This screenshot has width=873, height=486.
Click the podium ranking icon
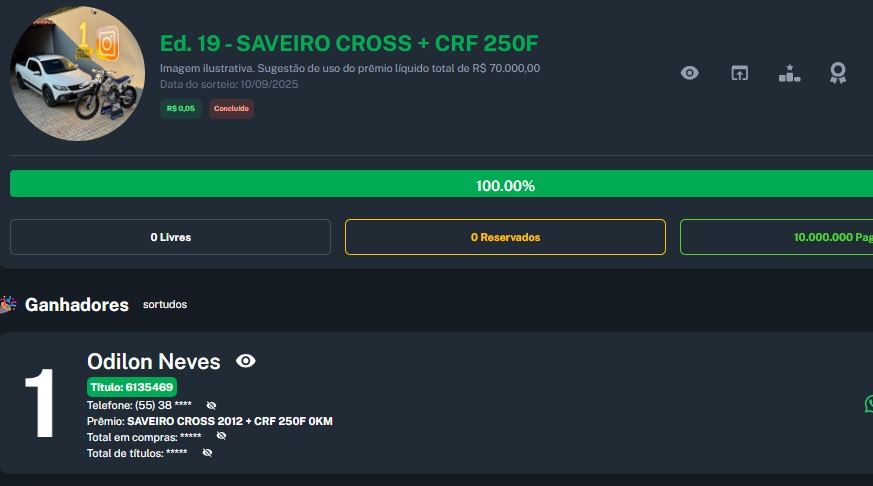(x=789, y=73)
